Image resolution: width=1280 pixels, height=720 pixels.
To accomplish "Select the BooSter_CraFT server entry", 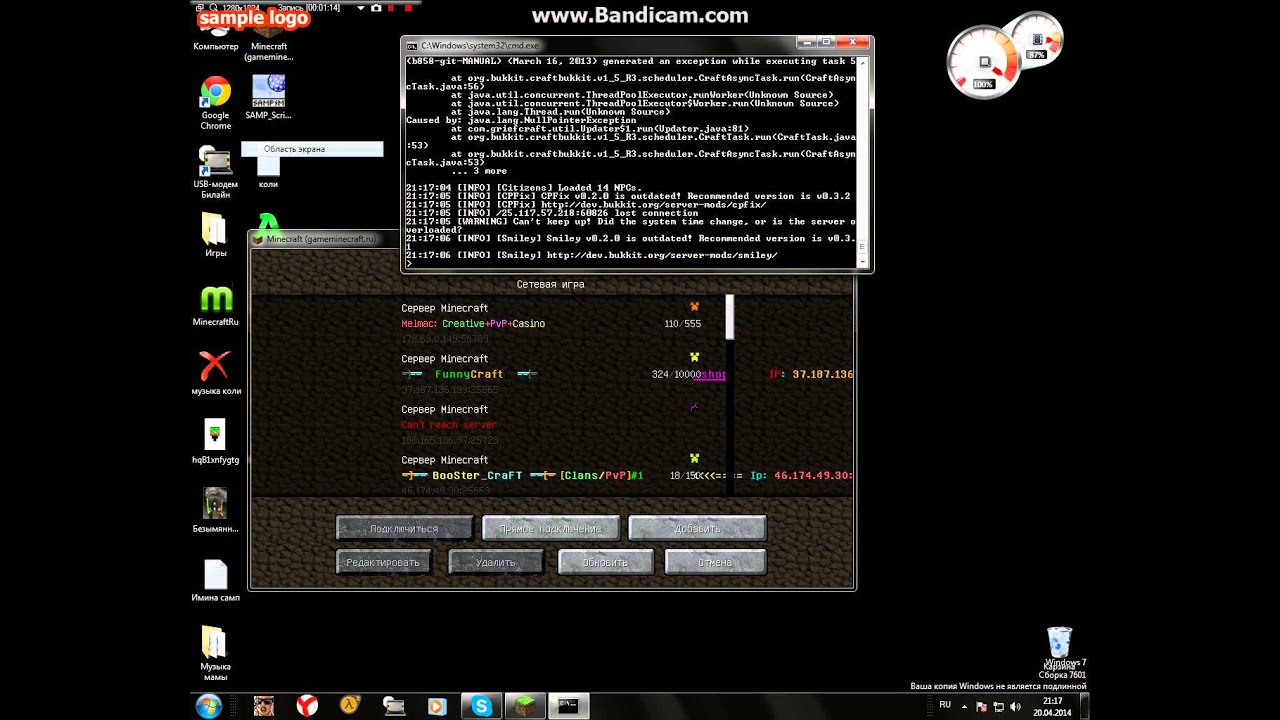I will (x=551, y=475).
